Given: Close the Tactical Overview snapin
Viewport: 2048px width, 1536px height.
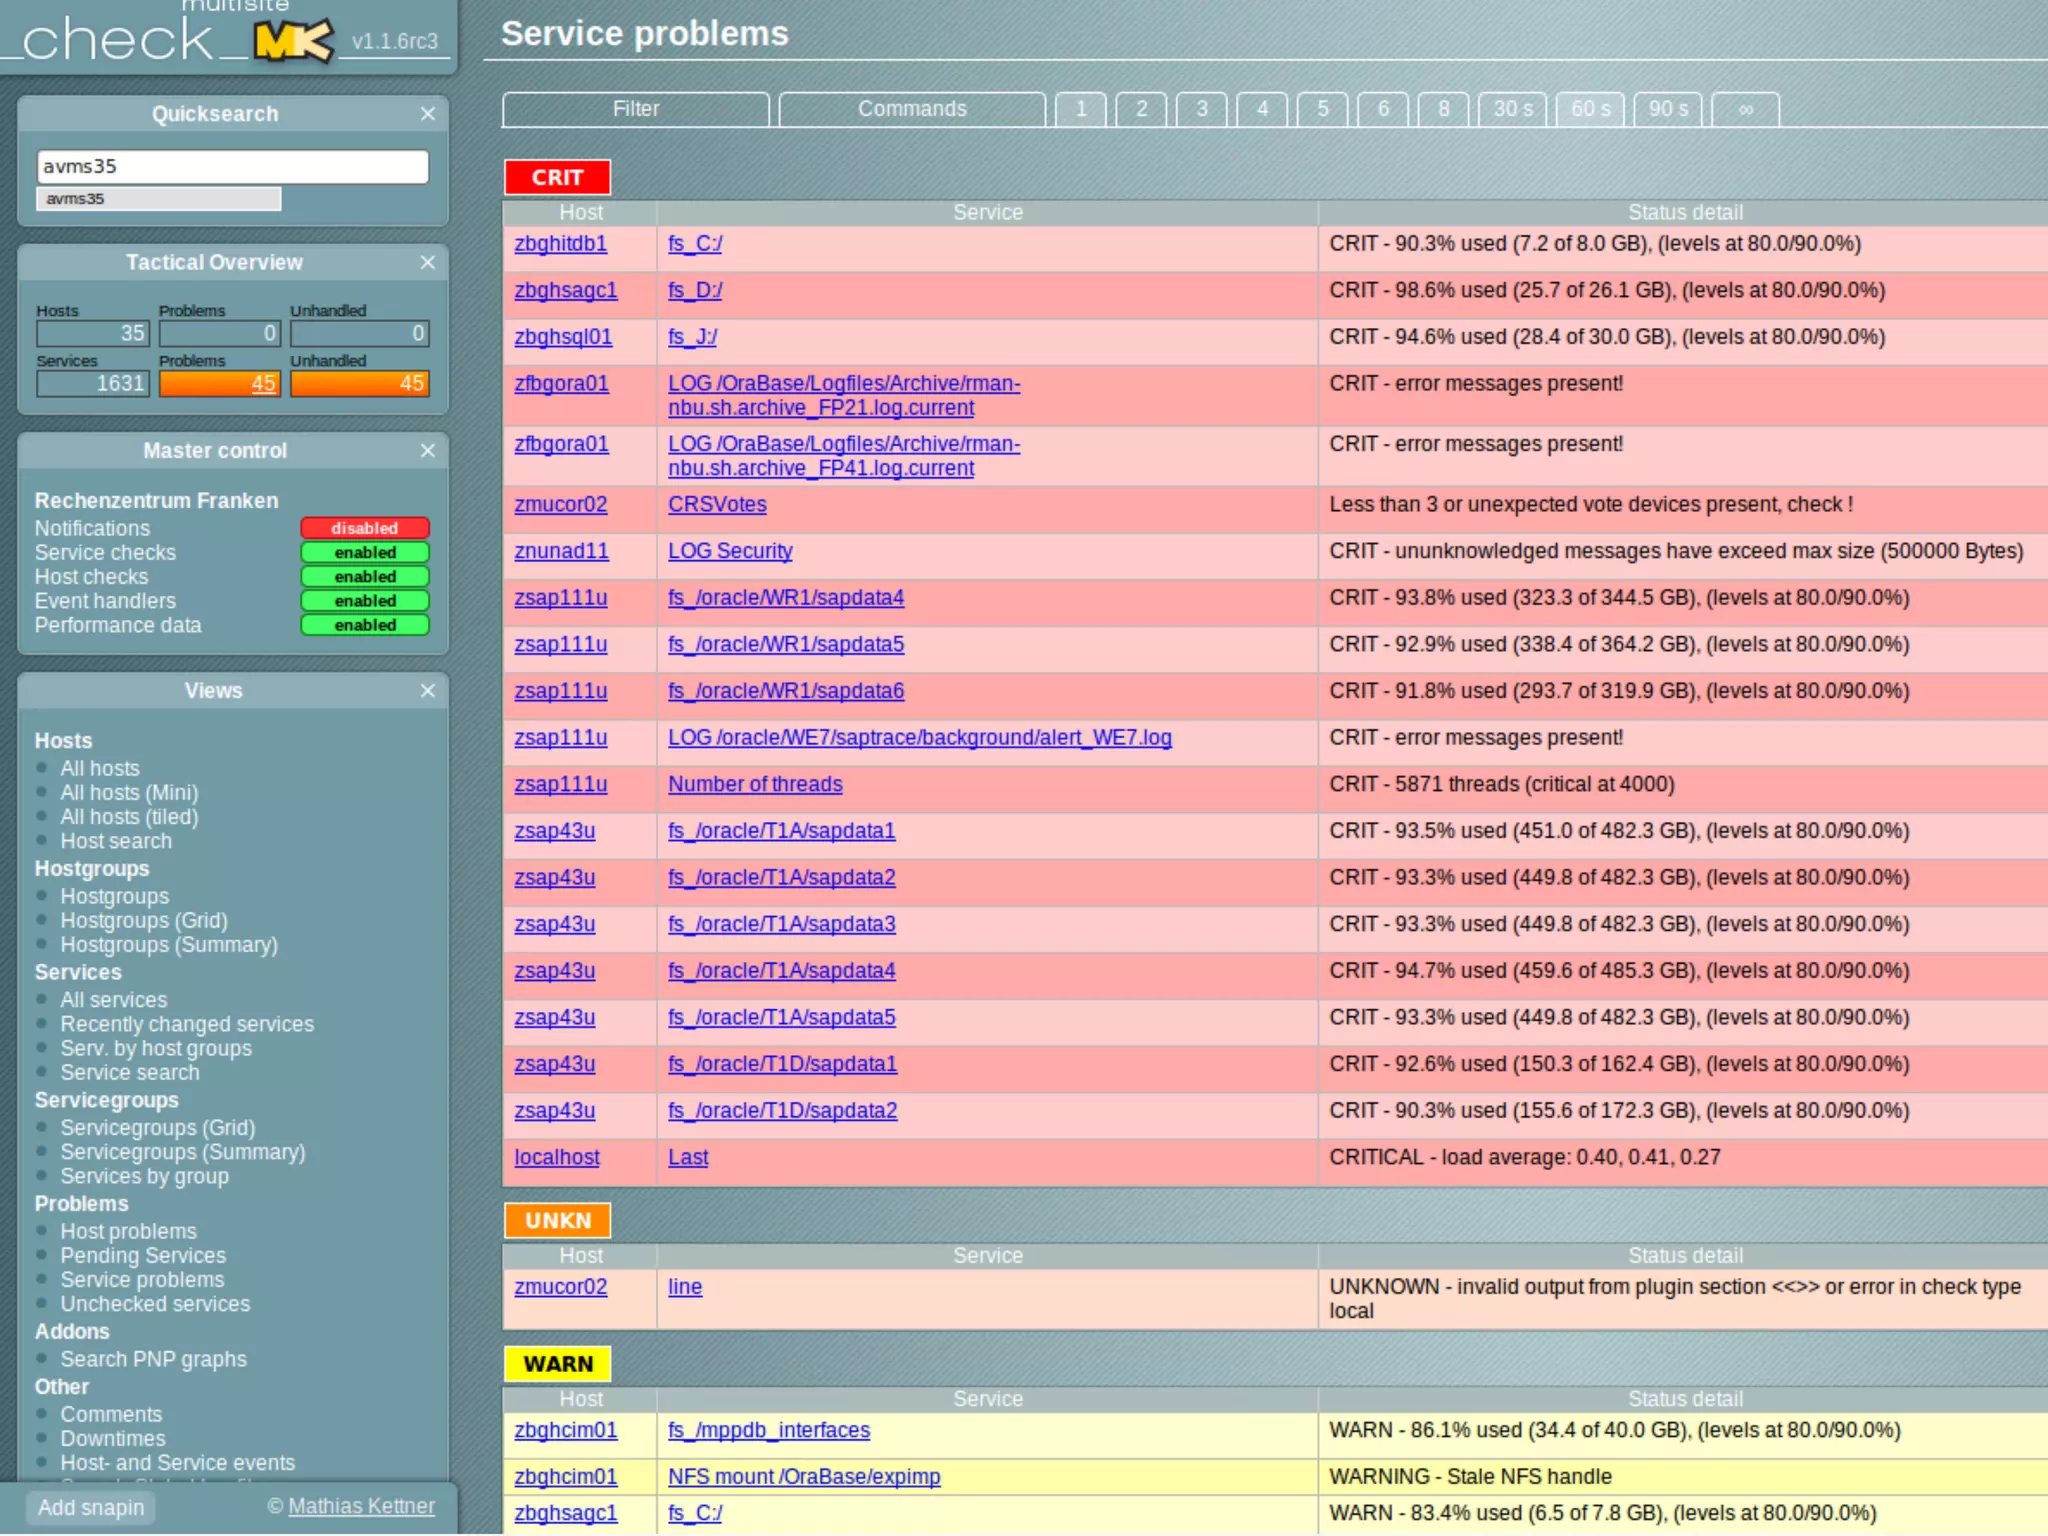Looking at the screenshot, I should pos(427,262).
